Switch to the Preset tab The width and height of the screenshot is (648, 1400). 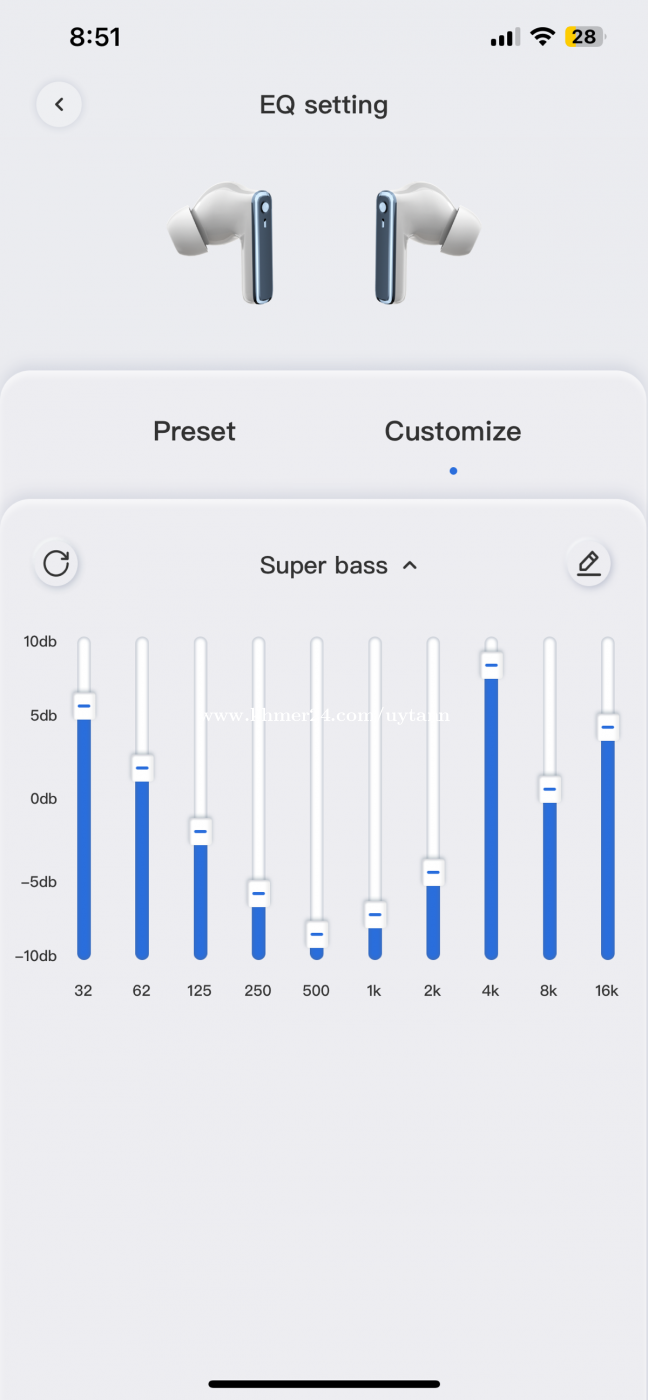click(x=194, y=431)
